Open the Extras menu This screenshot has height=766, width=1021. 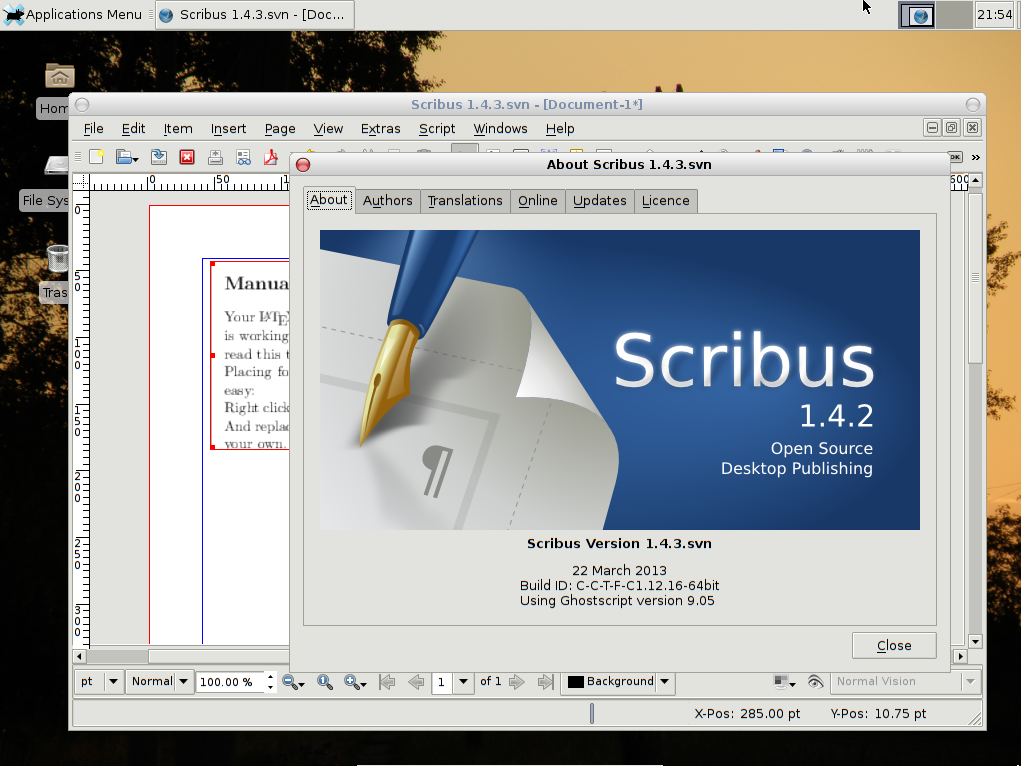click(x=381, y=129)
